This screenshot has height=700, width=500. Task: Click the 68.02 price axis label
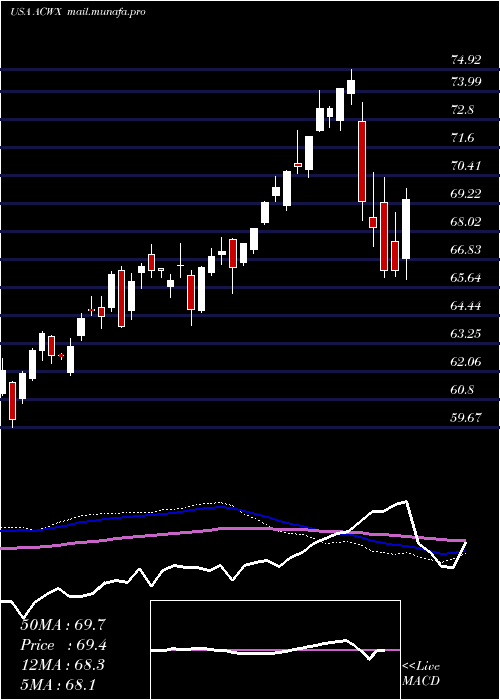[x=466, y=222]
